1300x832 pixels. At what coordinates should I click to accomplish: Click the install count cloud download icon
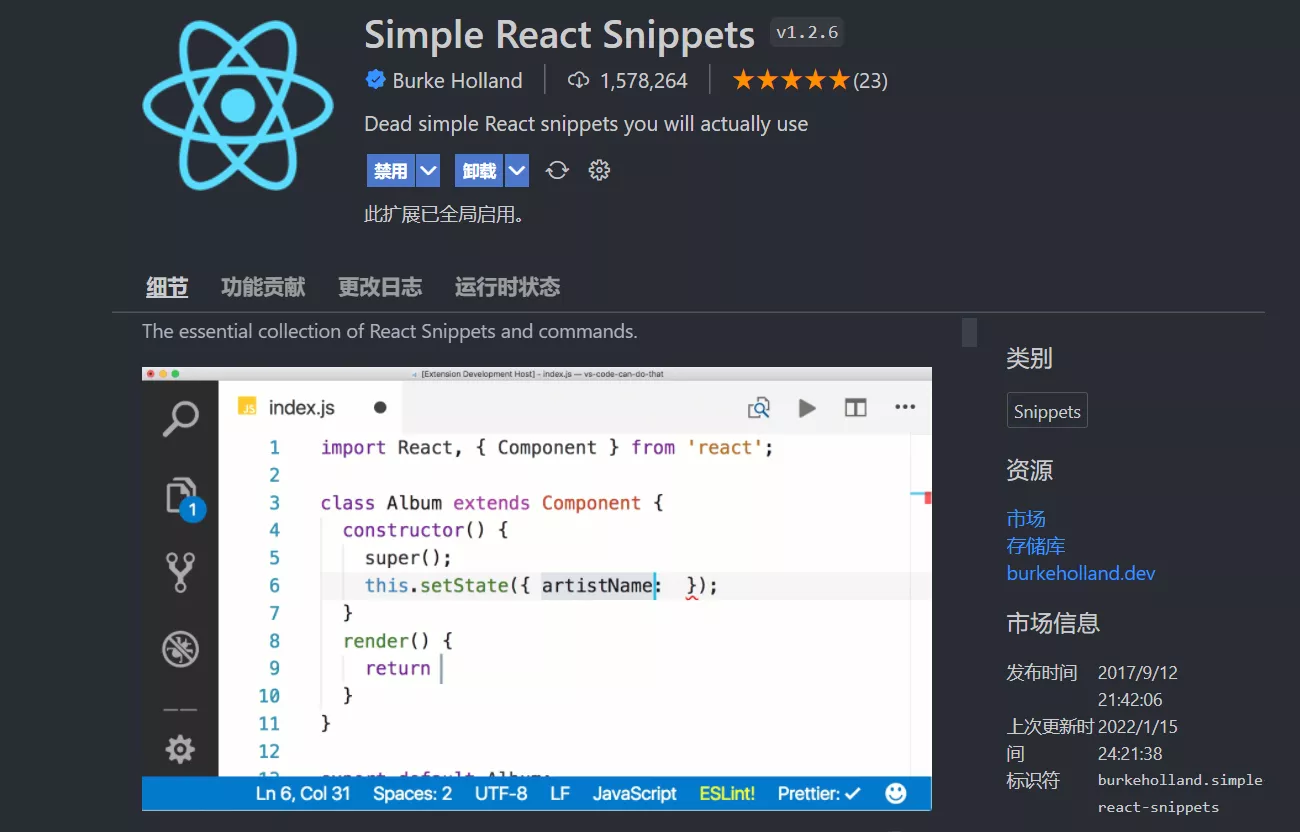click(578, 80)
